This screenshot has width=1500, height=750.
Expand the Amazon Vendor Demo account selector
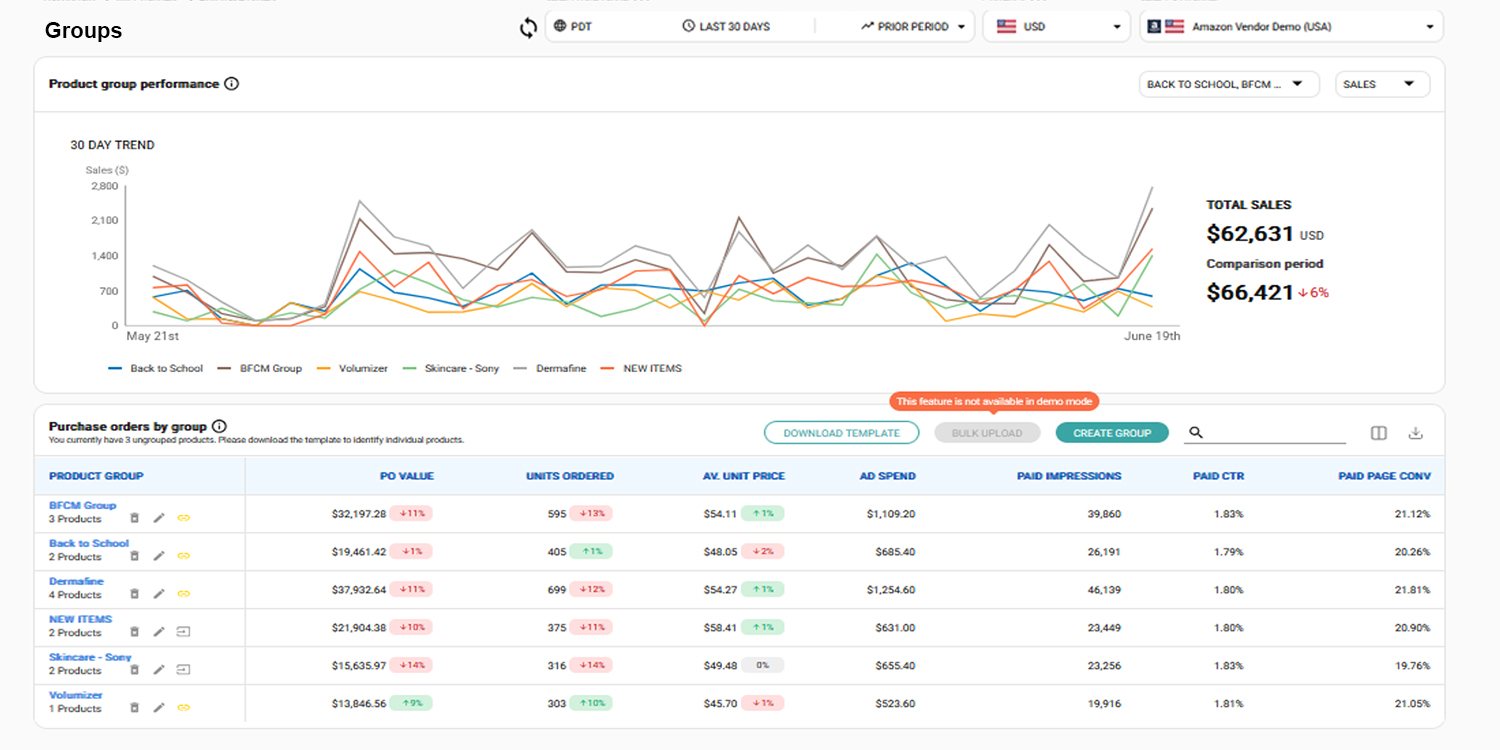[1291, 27]
